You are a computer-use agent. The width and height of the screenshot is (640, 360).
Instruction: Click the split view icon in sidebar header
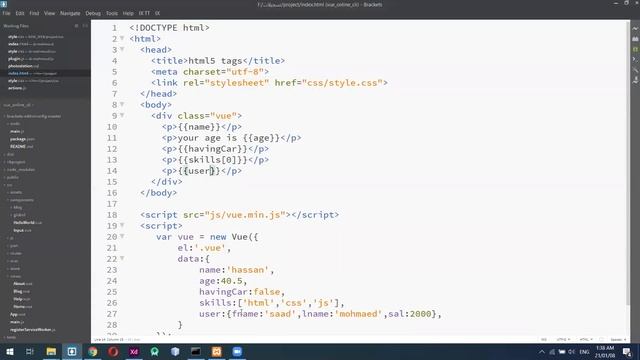tap(85, 26)
